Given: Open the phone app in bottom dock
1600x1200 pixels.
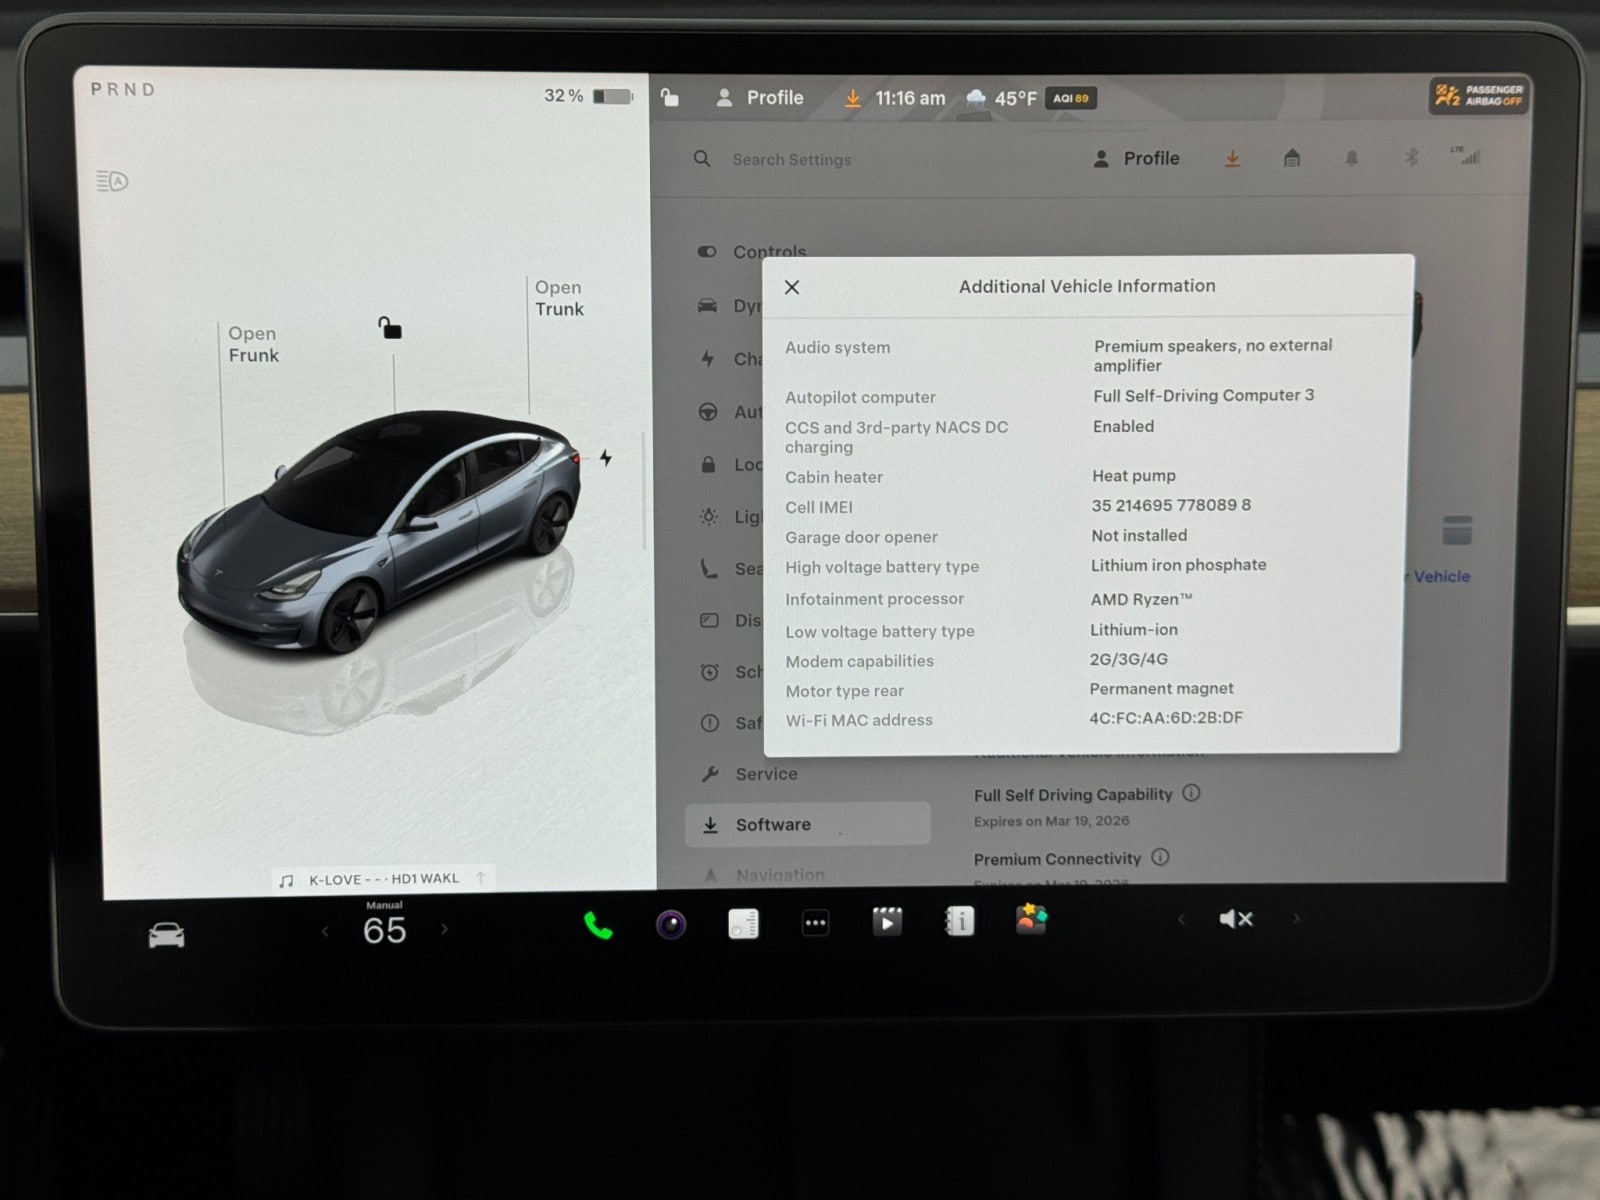Looking at the screenshot, I should [598, 925].
